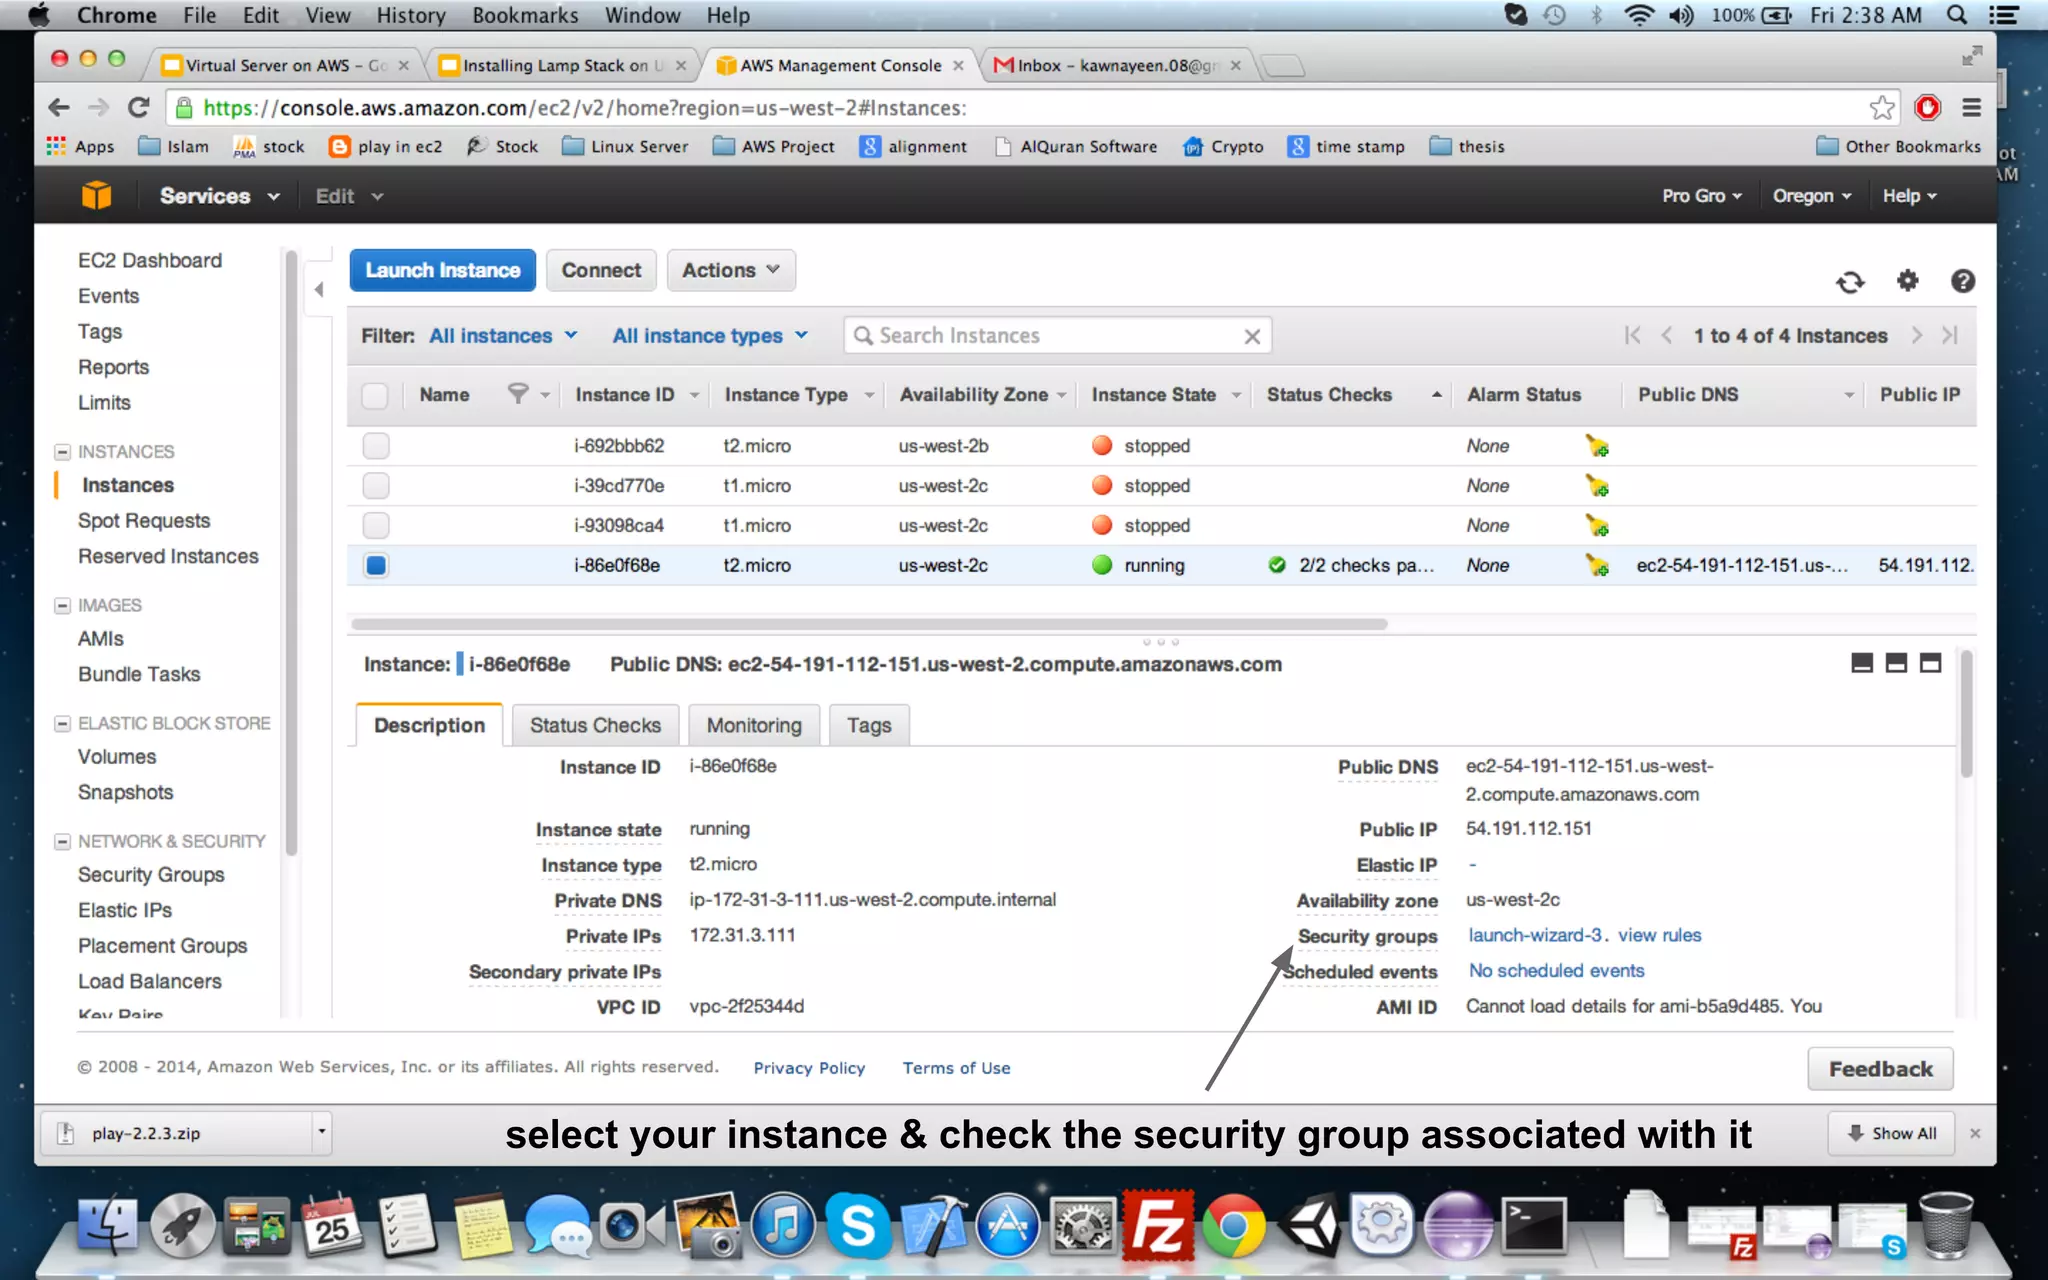The height and width of the screenshot is (1280, 2048).
Task: Click the red Opera-style extension icon
Action: 1928,107
